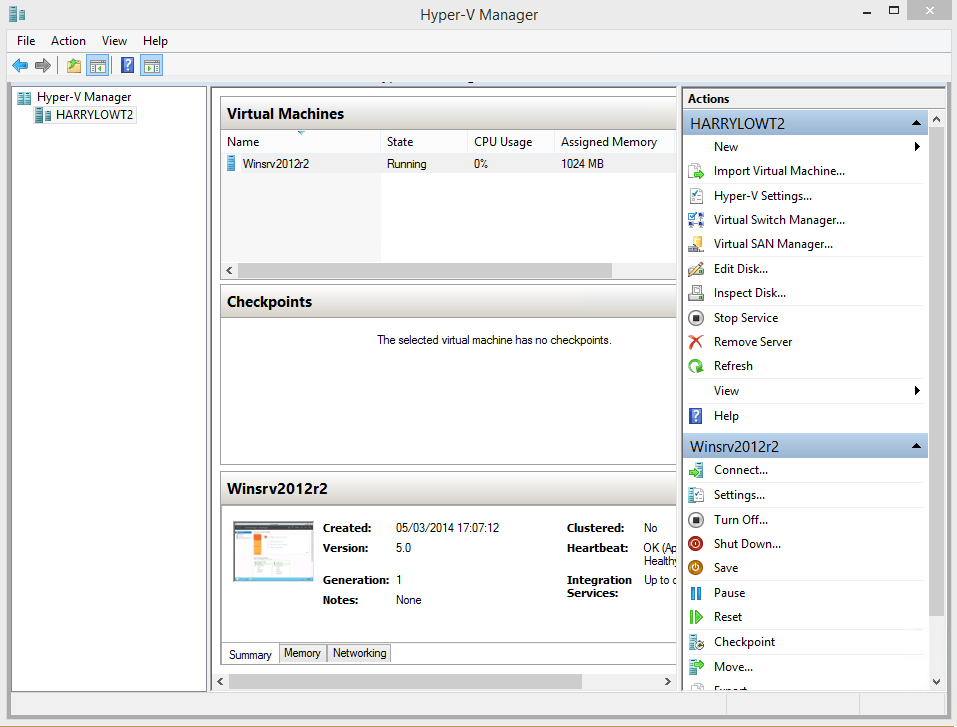Viewport: 957px width, 727px height.
Task: Expand the View submenu arrow in Actions
Action: click(917, 391)
